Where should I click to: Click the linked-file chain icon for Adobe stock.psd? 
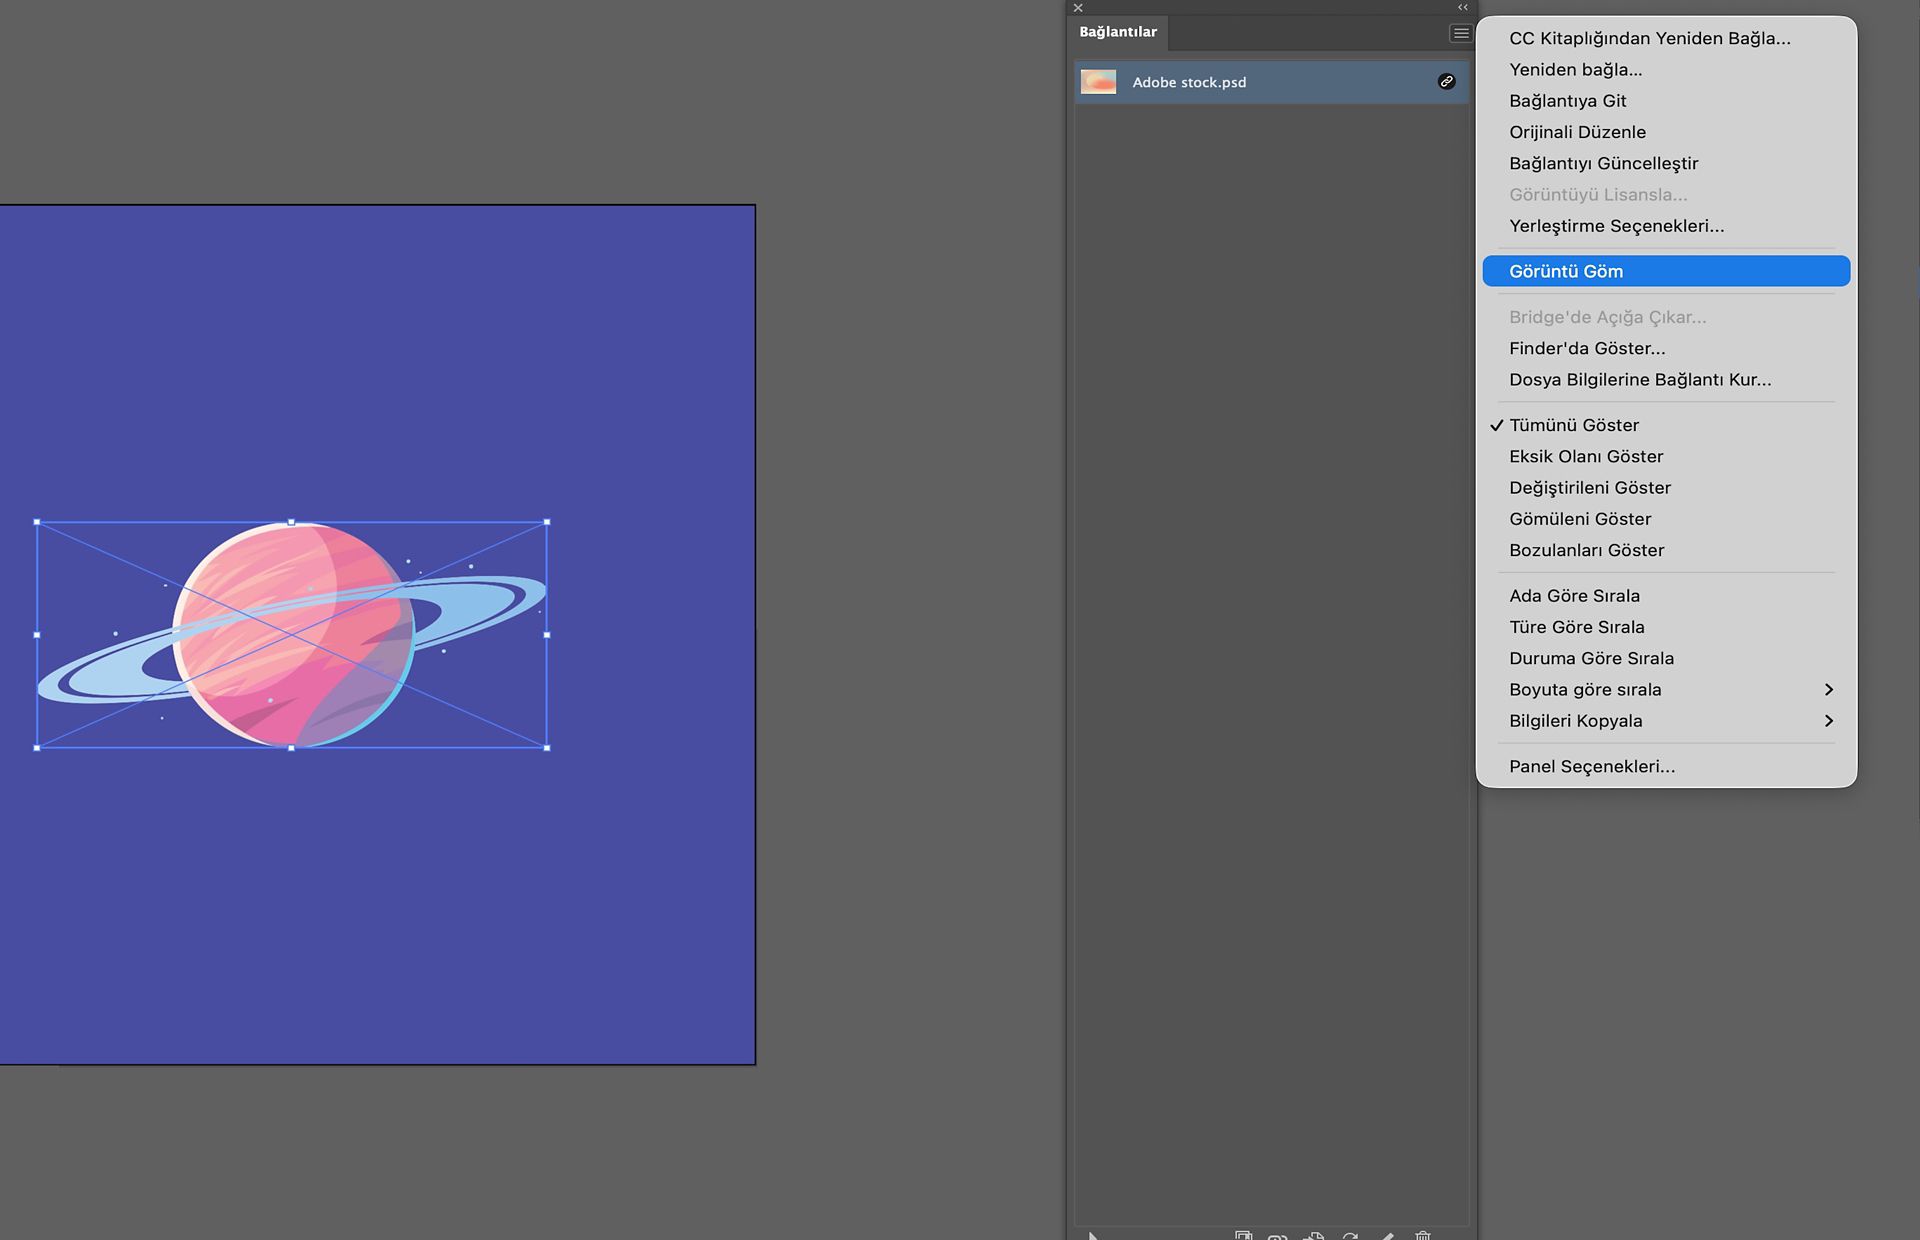point(1446,82)
